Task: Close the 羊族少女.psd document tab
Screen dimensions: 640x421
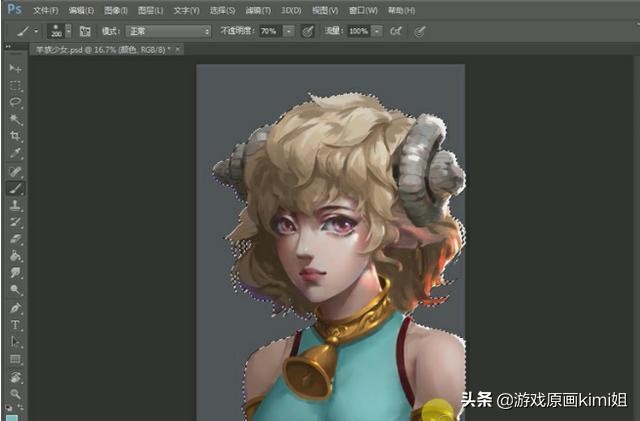Action: click(178, 49)
